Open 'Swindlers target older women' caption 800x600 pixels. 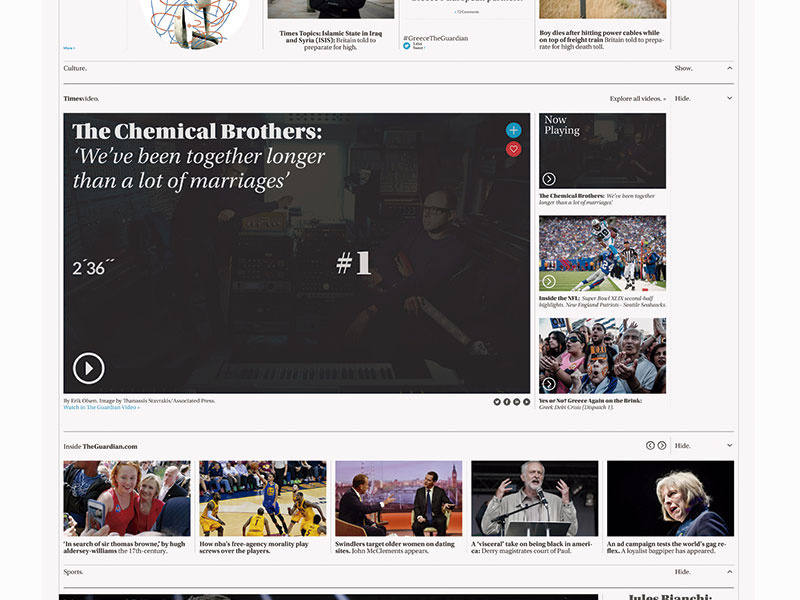[395, 547]
